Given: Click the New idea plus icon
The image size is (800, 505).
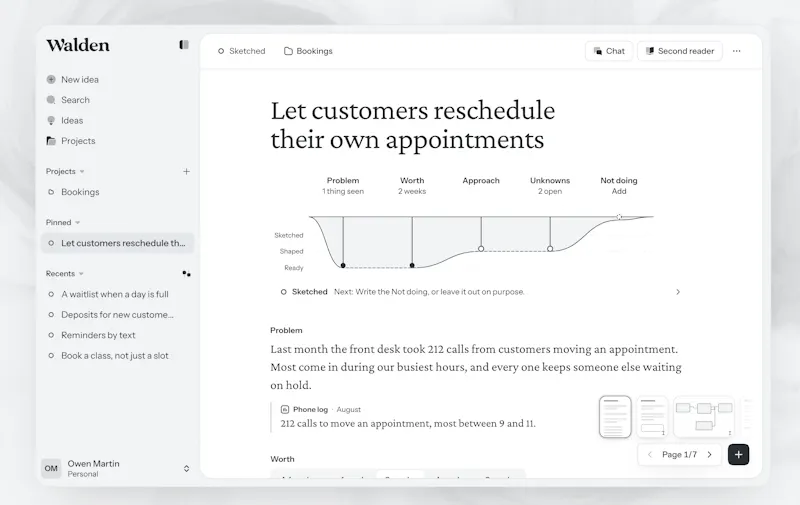Looking at the screenshot, I should 51,80.
